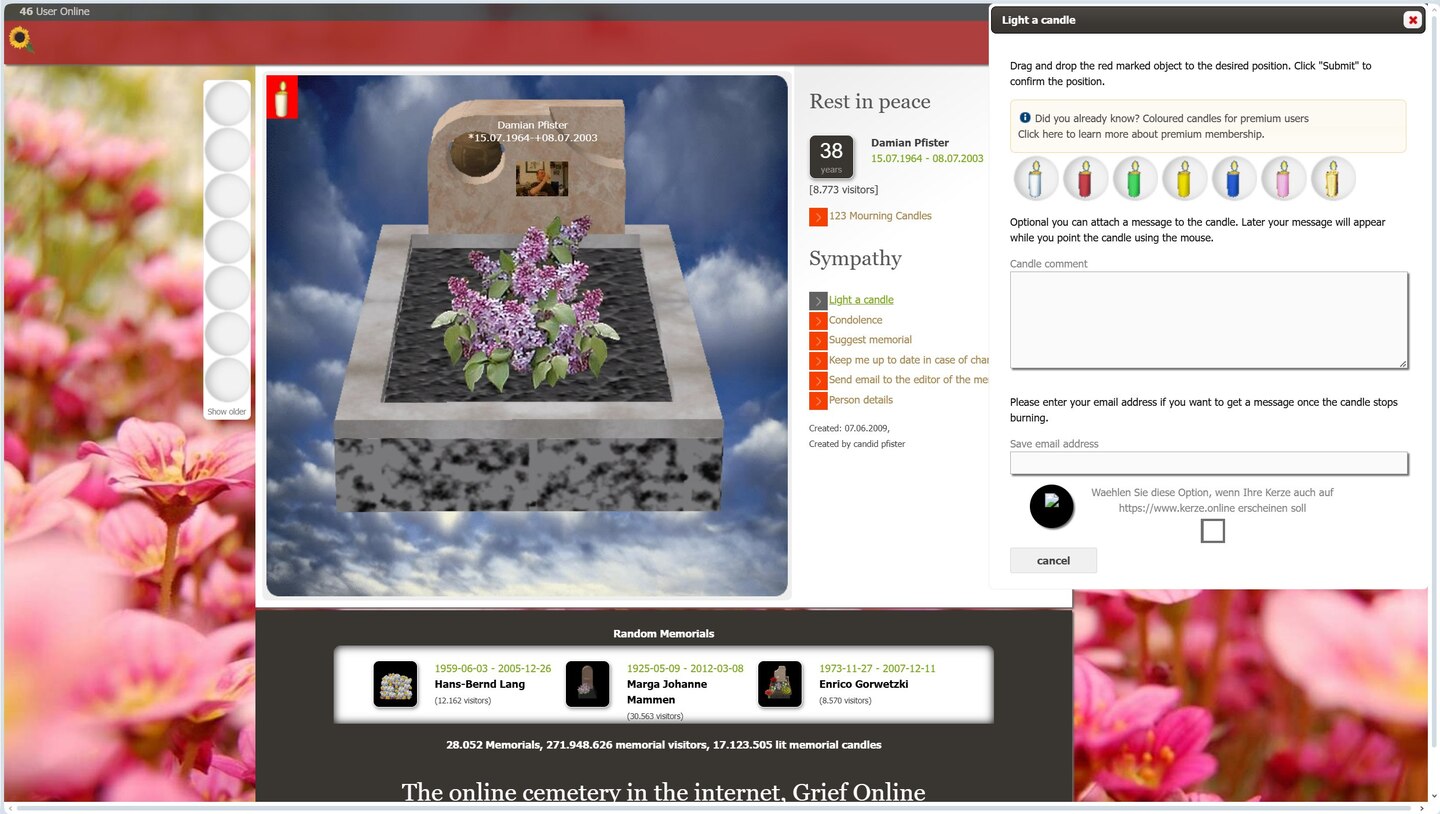Open the Condolence link
The image size is (1440, 814).
tap(855, 320)
